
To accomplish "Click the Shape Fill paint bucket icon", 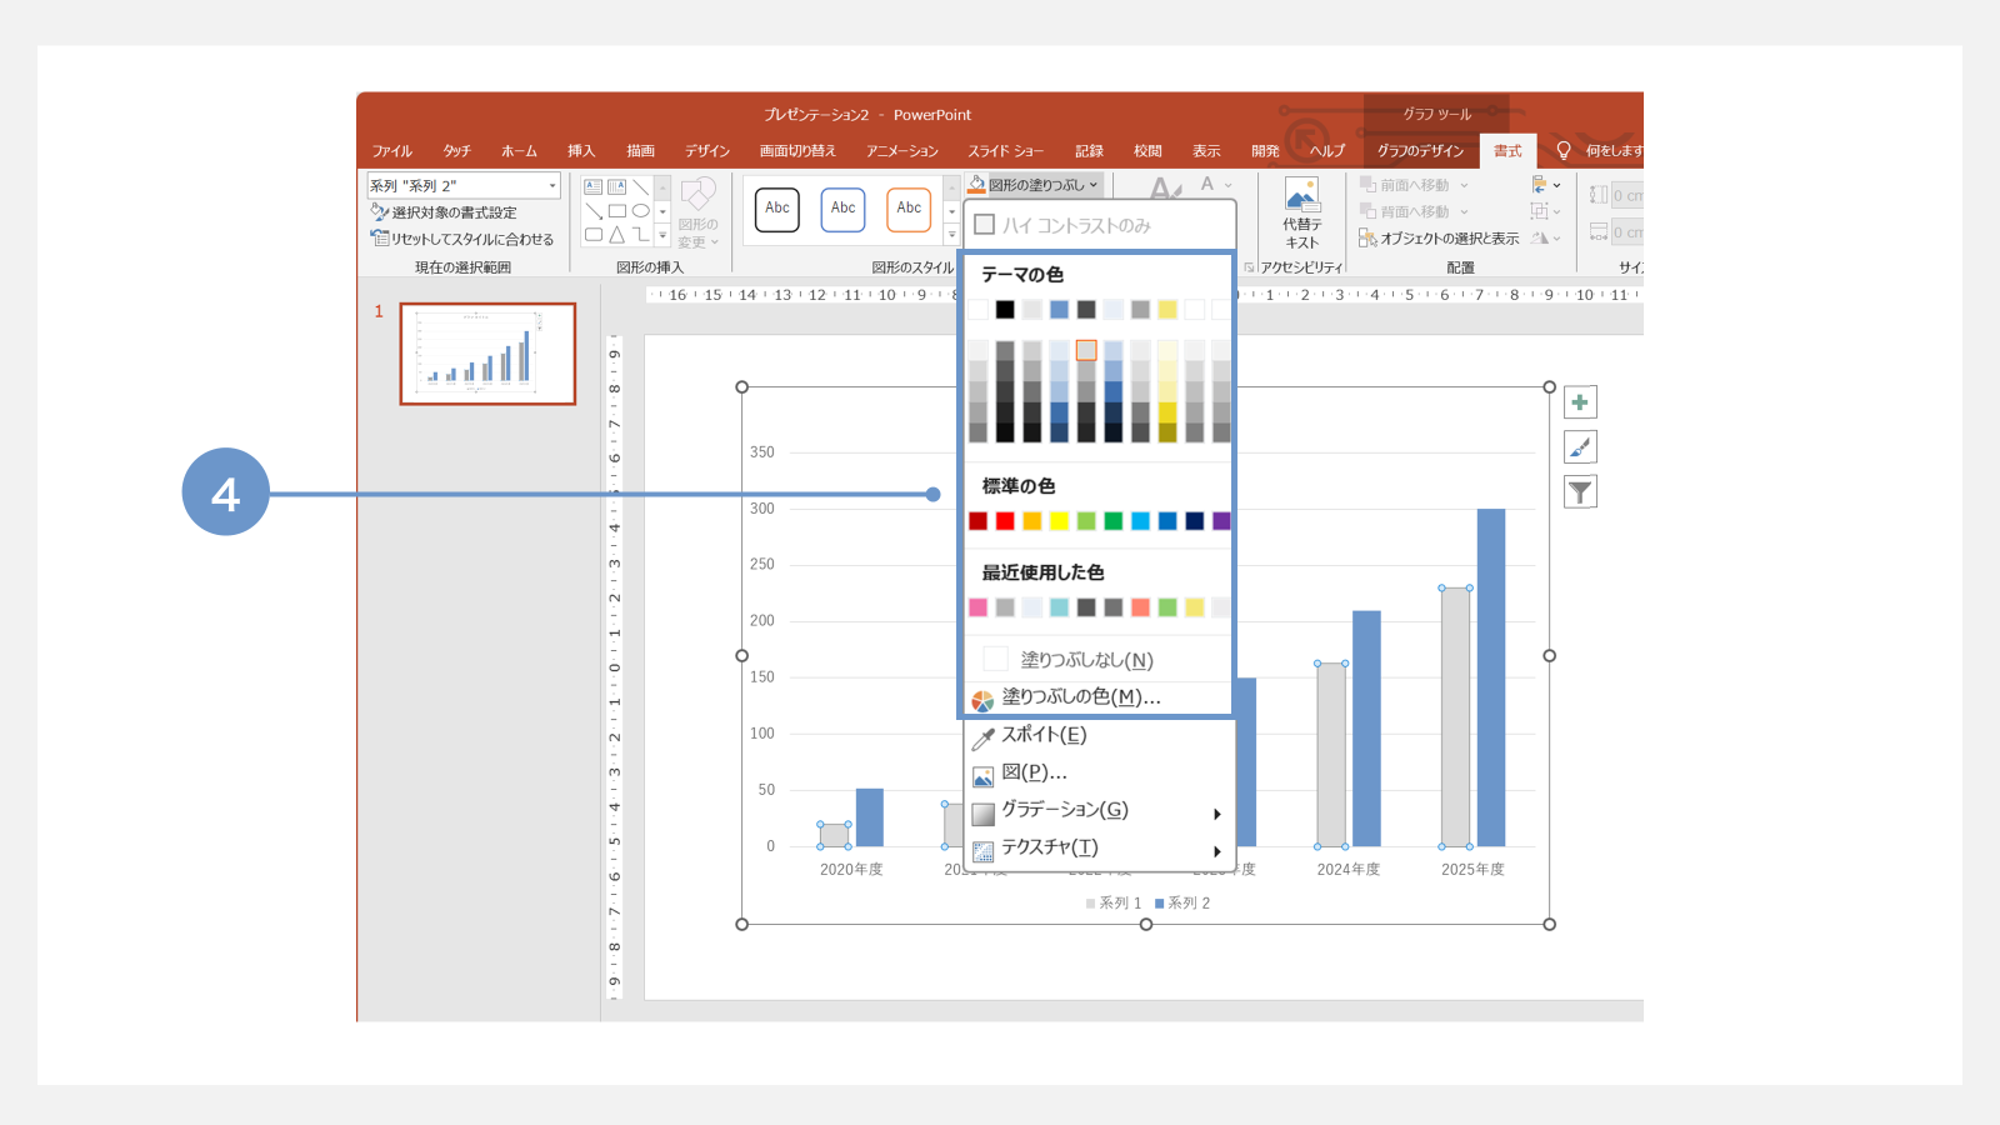I will (977, 185).
